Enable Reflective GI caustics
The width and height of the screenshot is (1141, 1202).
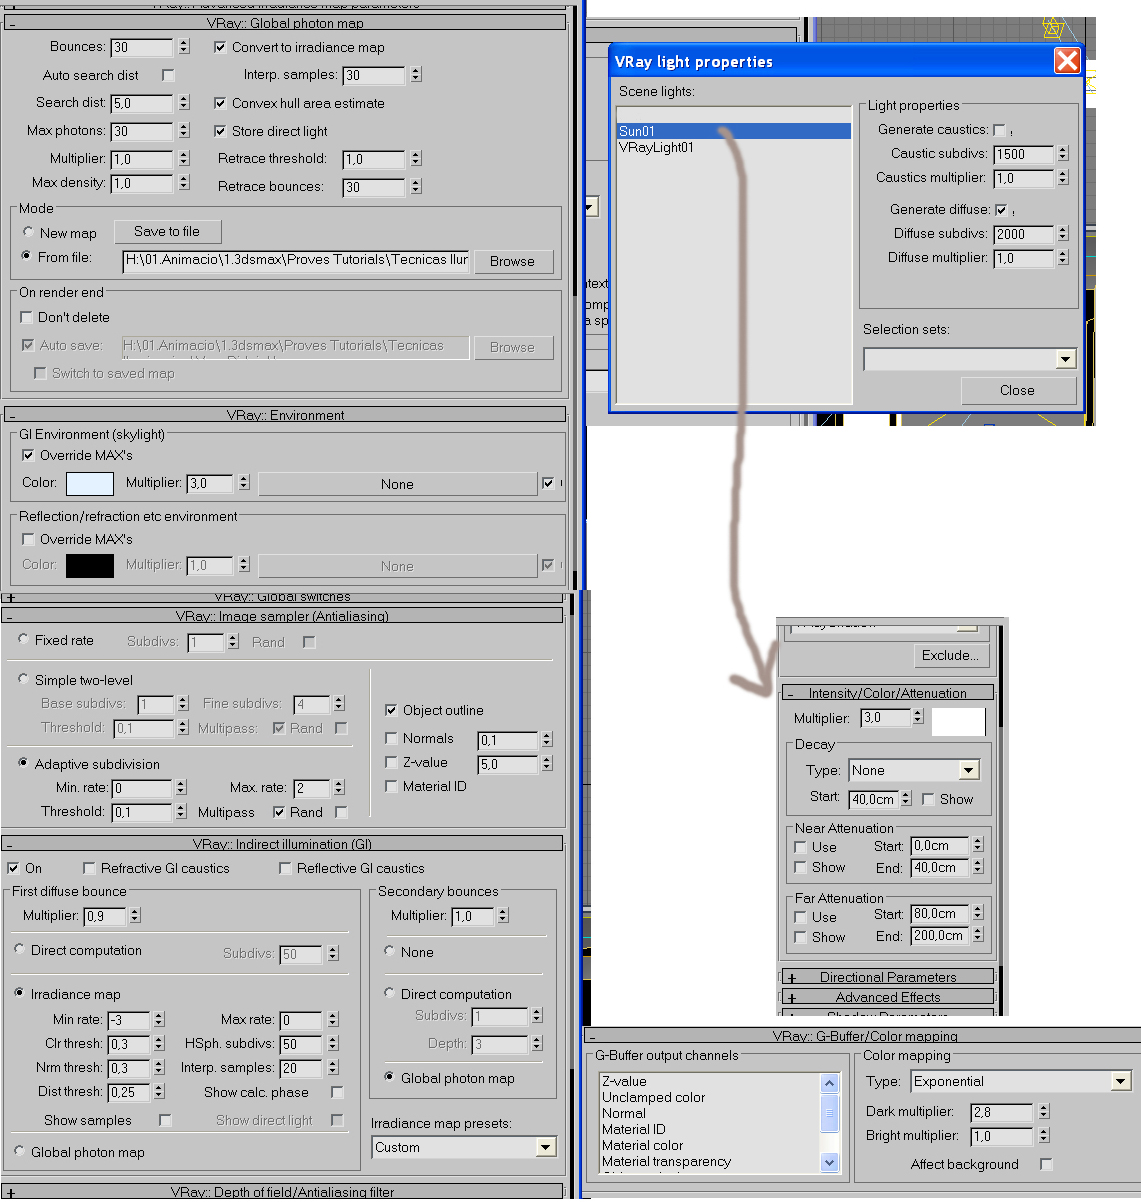(285, 868)
